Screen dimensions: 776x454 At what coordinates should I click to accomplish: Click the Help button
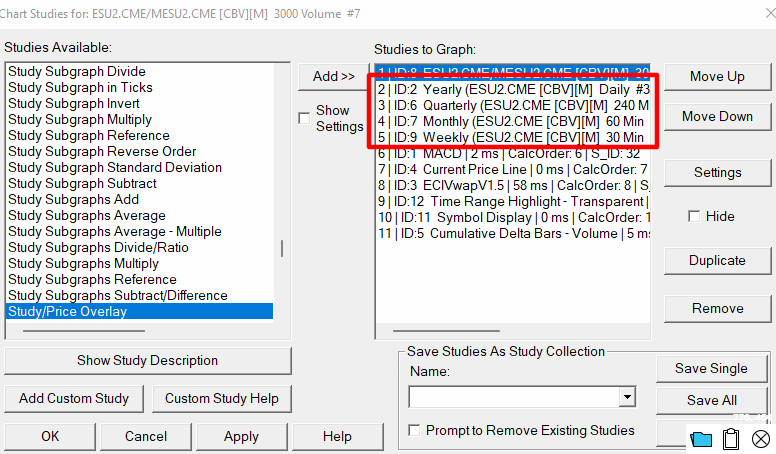tap(337, 436)
